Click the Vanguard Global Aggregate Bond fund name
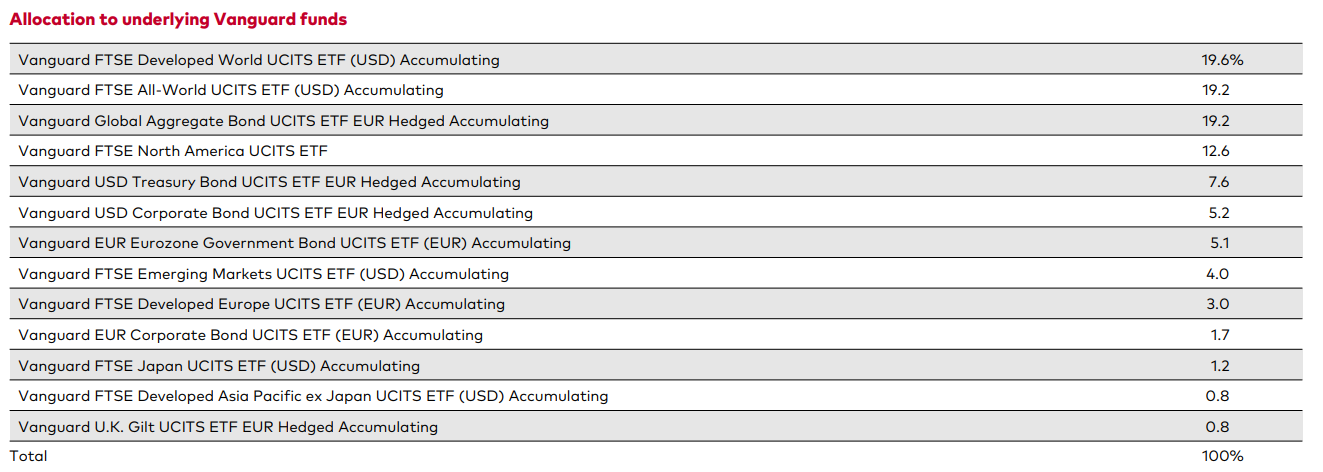The width and height of the screenshot is (1323, 472). click(x=284, y=121)
